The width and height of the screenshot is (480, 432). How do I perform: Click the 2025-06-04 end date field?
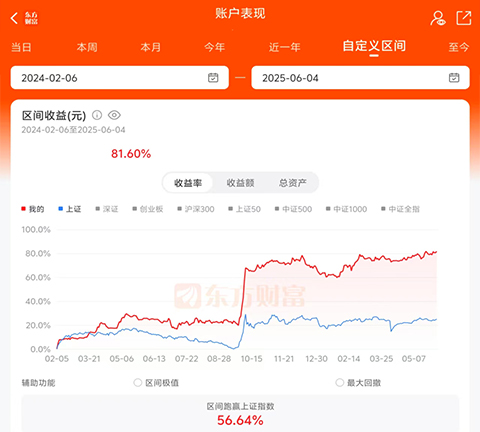coord(360,78)
